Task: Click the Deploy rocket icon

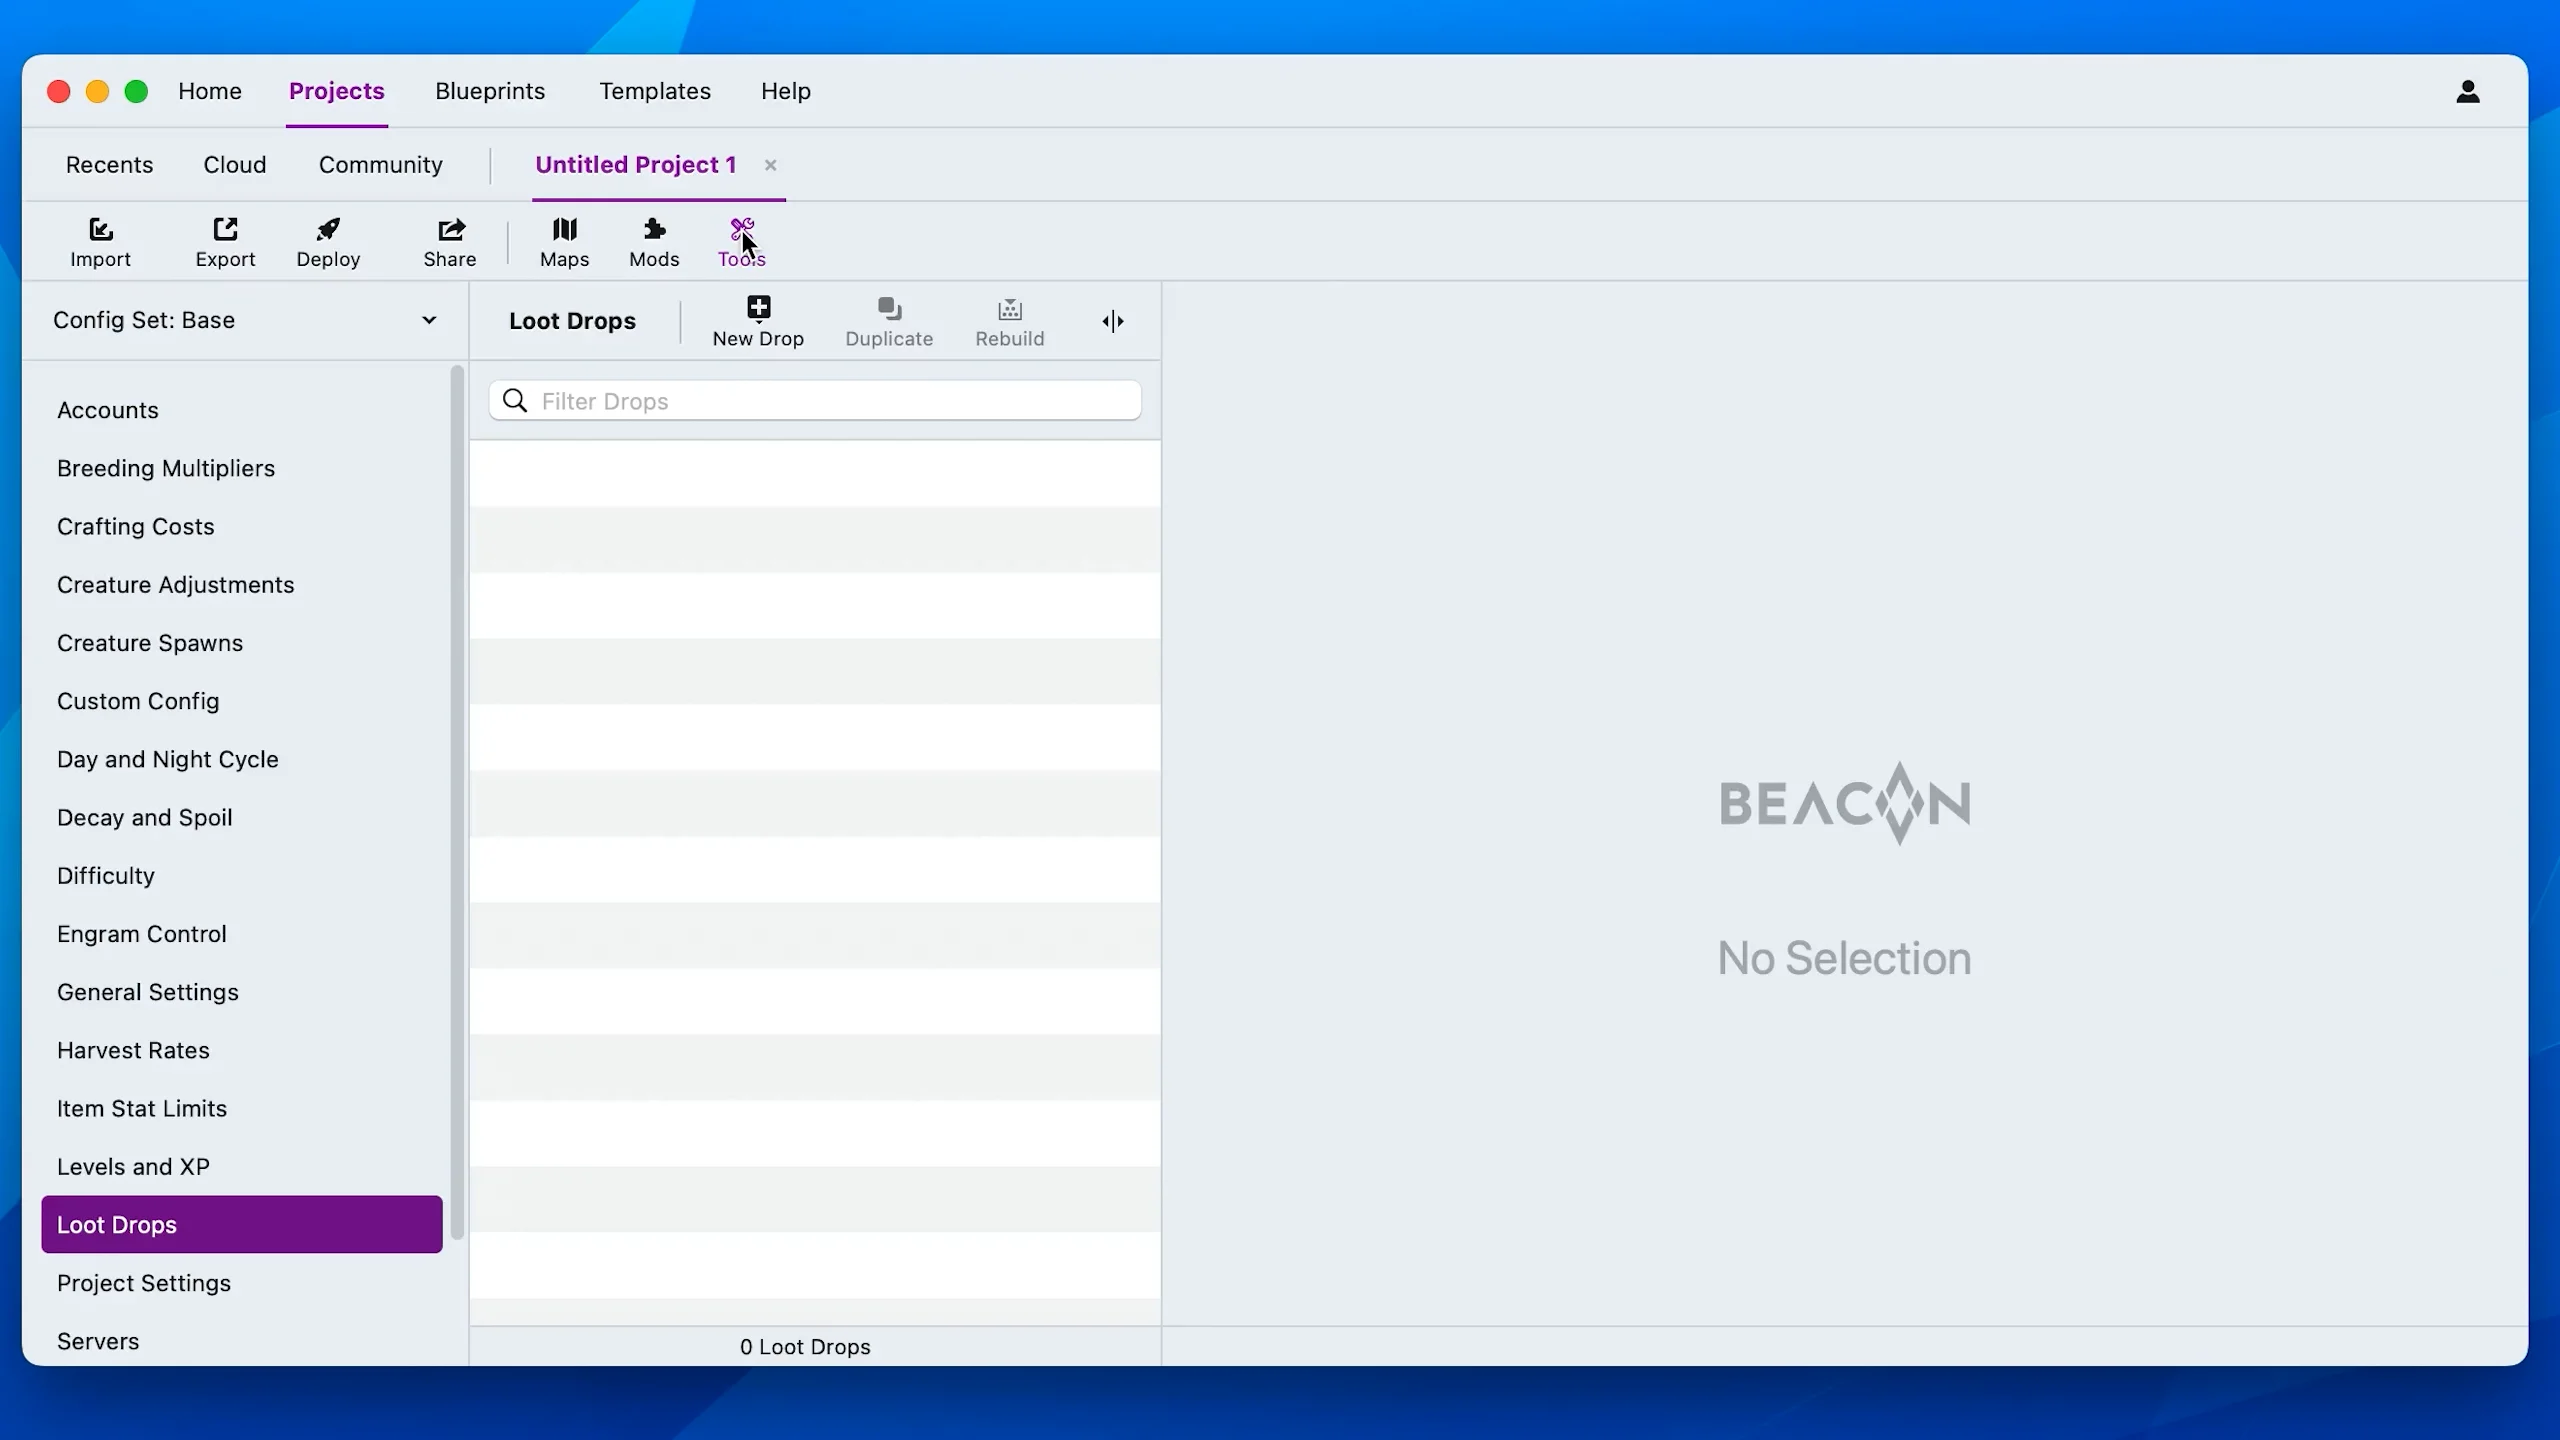Action: coord(328,230)
